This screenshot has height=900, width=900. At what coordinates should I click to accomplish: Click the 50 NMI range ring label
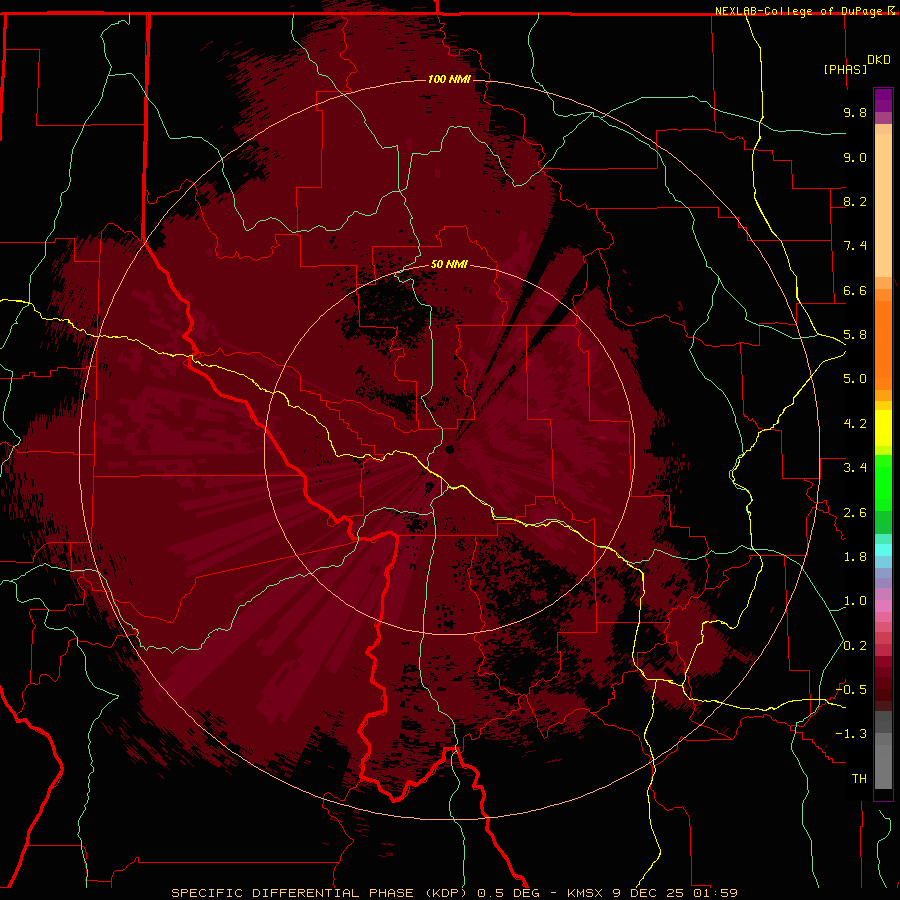click(x=449, y=264)
